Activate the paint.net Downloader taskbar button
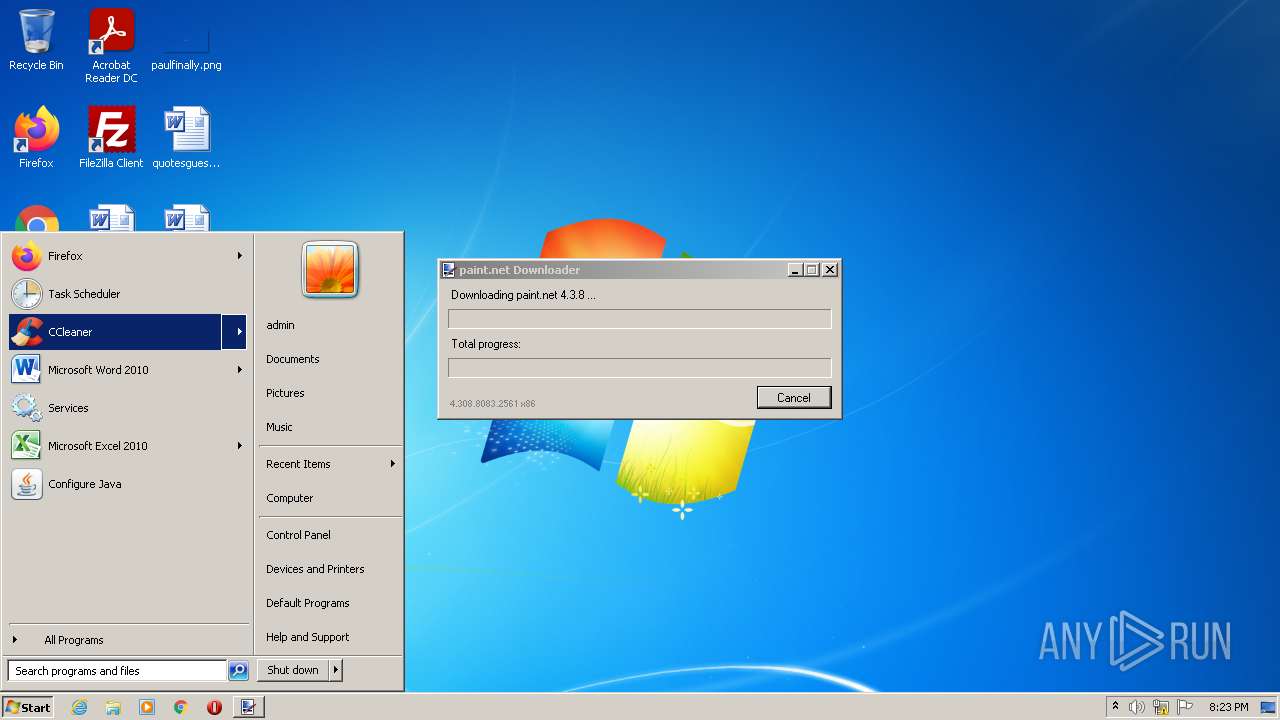1280x720 pixels. click(x=249, y=707)
